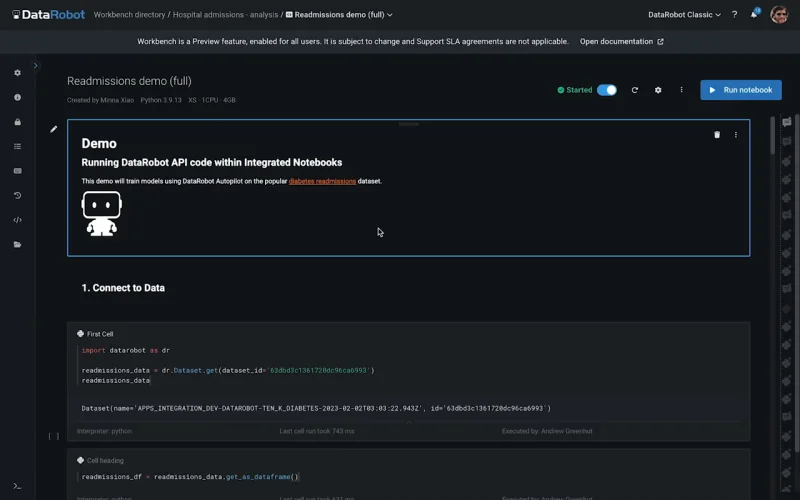Open the notifications bell
Image resolution: width=800 pixels, height=500 pixels.
[x=754, y=14]
